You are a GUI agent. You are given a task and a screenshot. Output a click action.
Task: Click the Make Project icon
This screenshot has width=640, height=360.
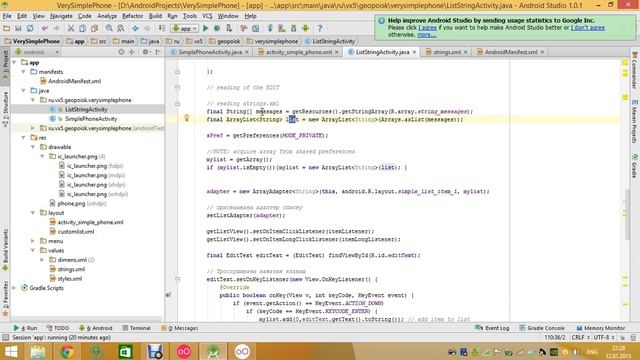coord(162,28)
